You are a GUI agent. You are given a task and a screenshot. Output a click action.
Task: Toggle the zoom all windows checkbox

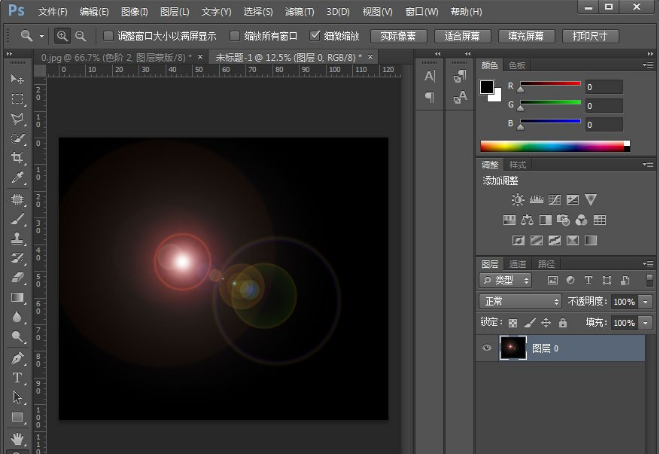(x=235, y=35)
